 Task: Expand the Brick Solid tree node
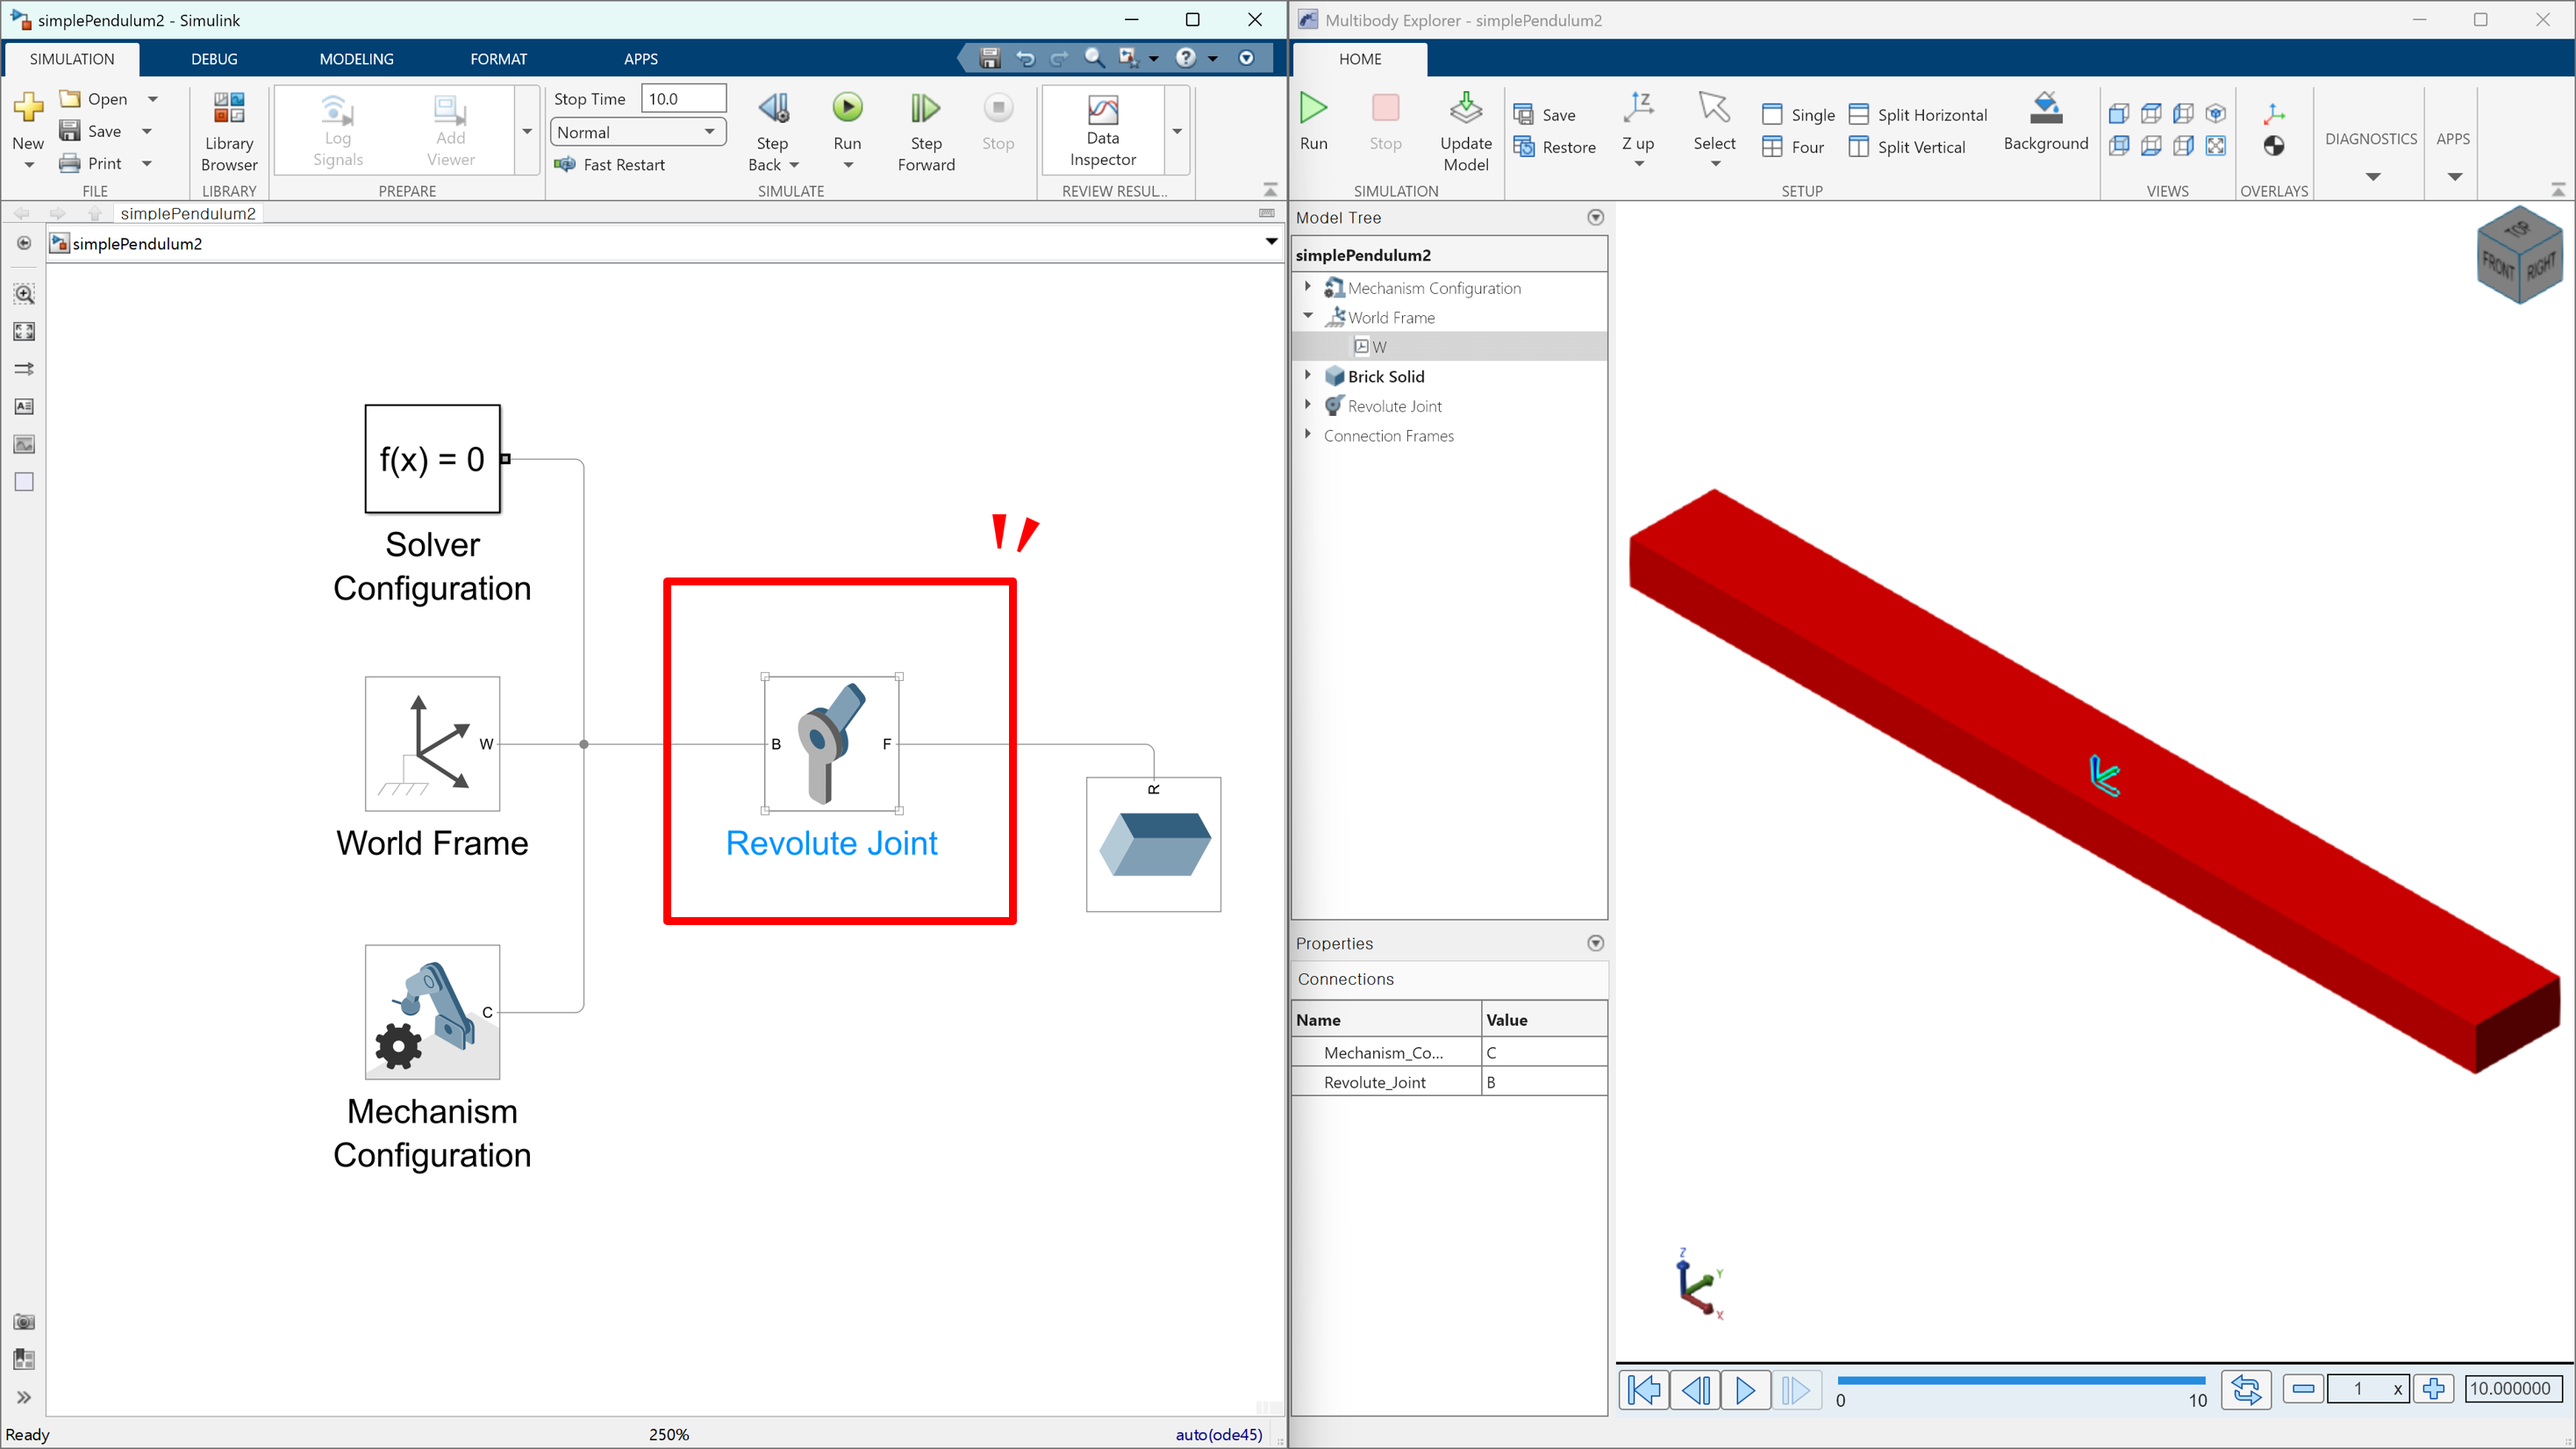click(1307, 376)
